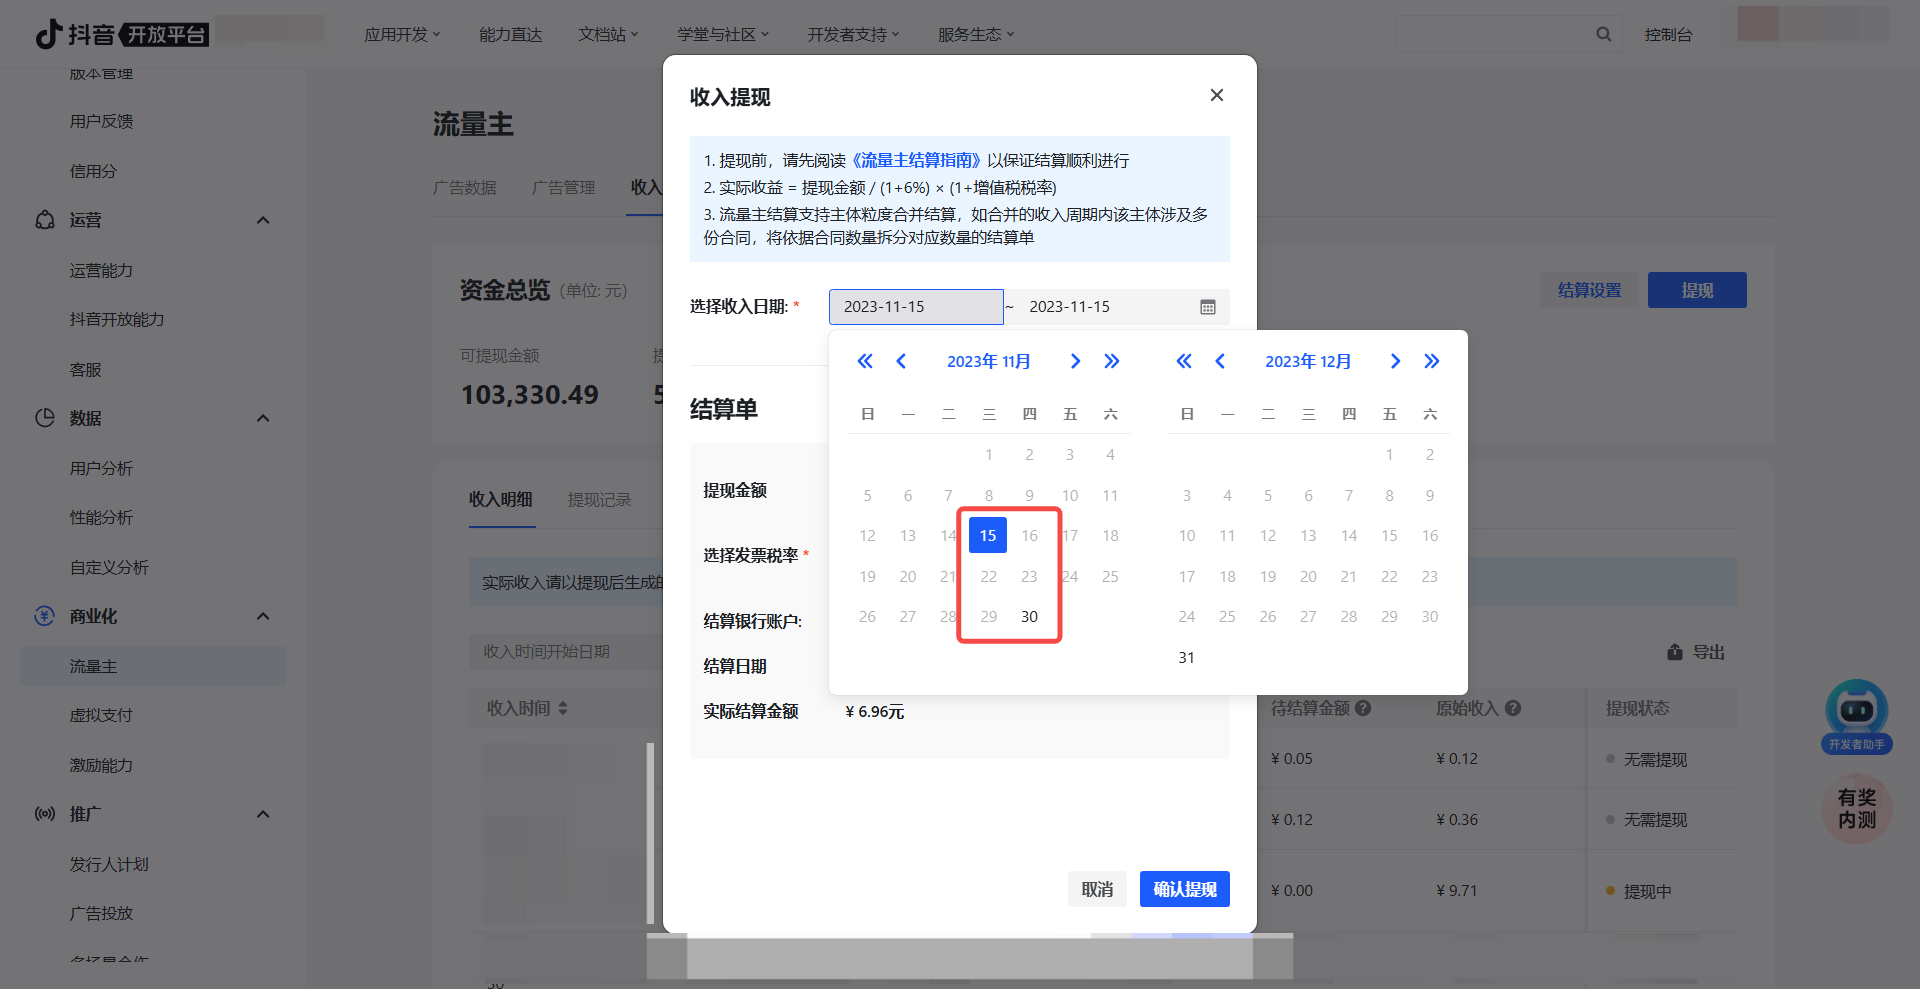Click the 确认提现 button

pos(1185,889)
